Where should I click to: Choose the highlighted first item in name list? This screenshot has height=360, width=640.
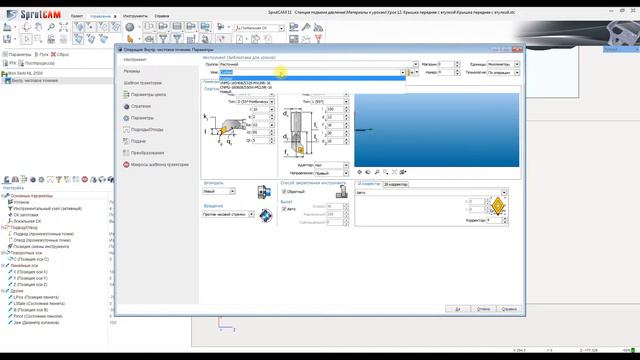click(312, 78)
